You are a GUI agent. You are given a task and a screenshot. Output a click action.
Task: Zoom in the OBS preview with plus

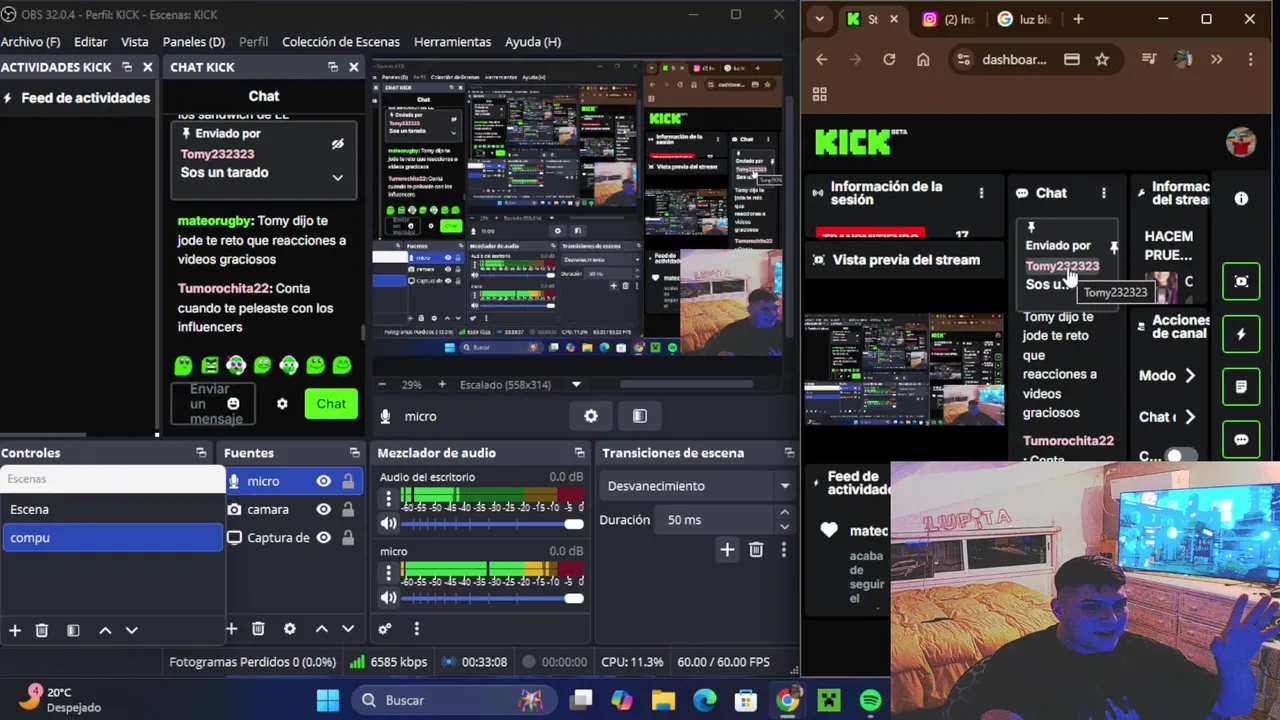click(442, 384)
